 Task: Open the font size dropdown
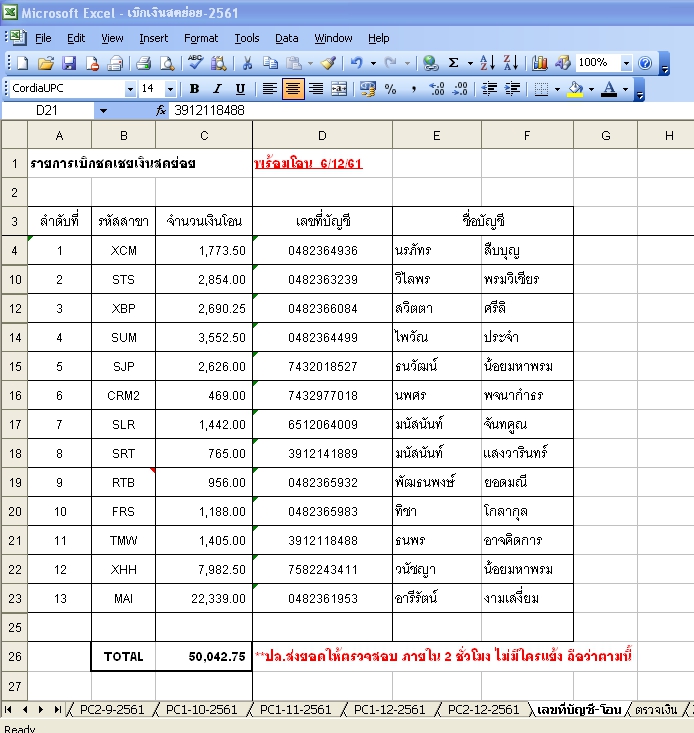coord(171,89)
